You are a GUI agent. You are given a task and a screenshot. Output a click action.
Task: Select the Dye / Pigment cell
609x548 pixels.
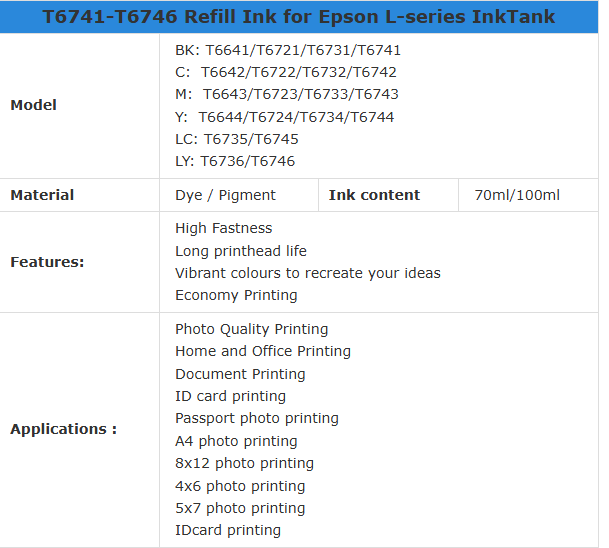tap(225, 195)
